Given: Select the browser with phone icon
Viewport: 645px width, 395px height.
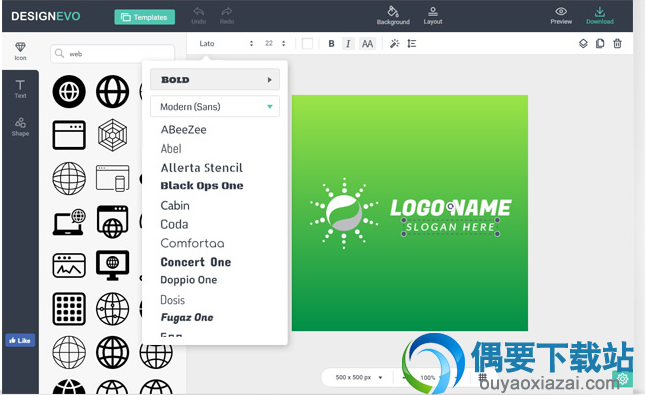Looking at the screenshot, I should [112, 178].
